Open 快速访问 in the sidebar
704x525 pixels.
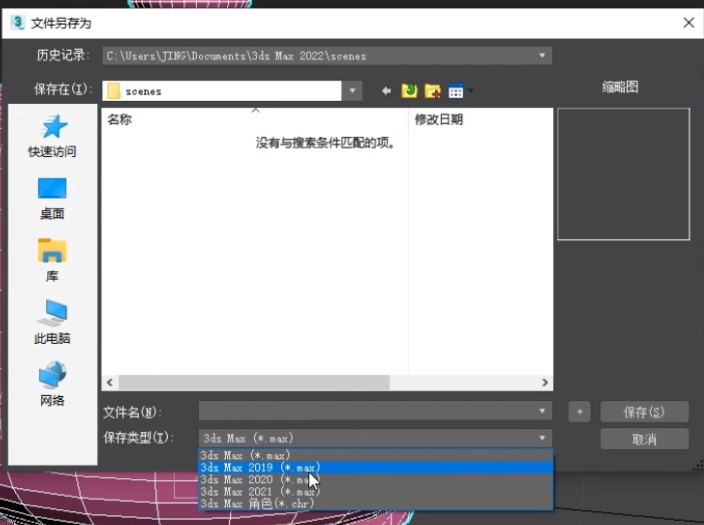pyautogui.click(x=53, y=136)
